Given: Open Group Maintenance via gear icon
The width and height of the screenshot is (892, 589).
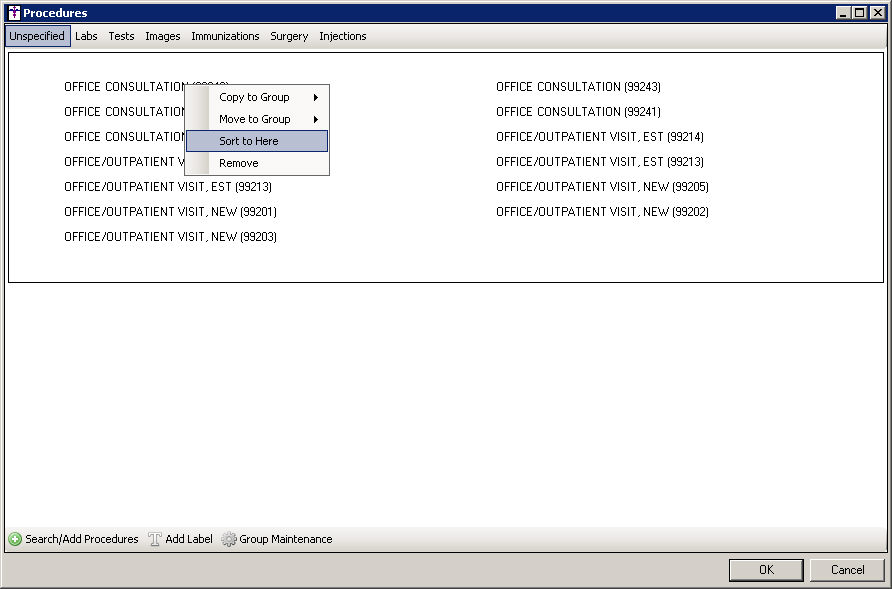Looking at the screenshot, I should pyautogui.click(x=229, y=539).
